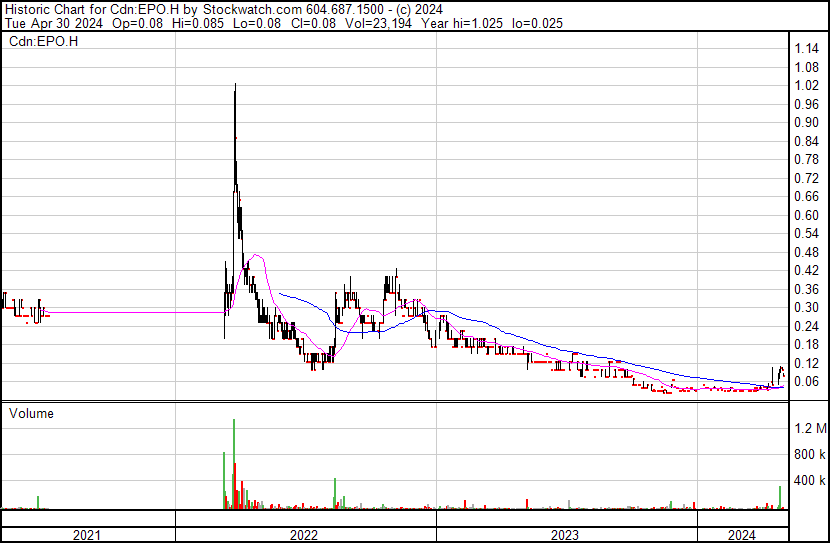The width and height of the screenshot is (830, 543).
Task: Click the 'Volume' panel label
Action: pos(31,413)
